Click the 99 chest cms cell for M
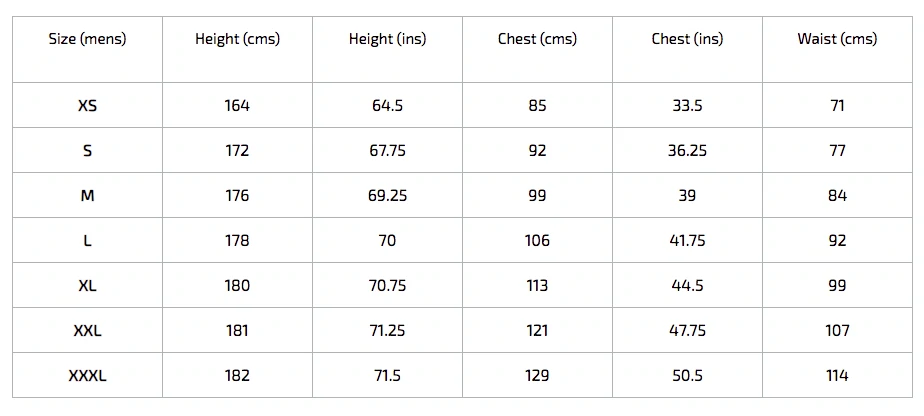Screen dimensions: 924x416 (x=537, y=196)
